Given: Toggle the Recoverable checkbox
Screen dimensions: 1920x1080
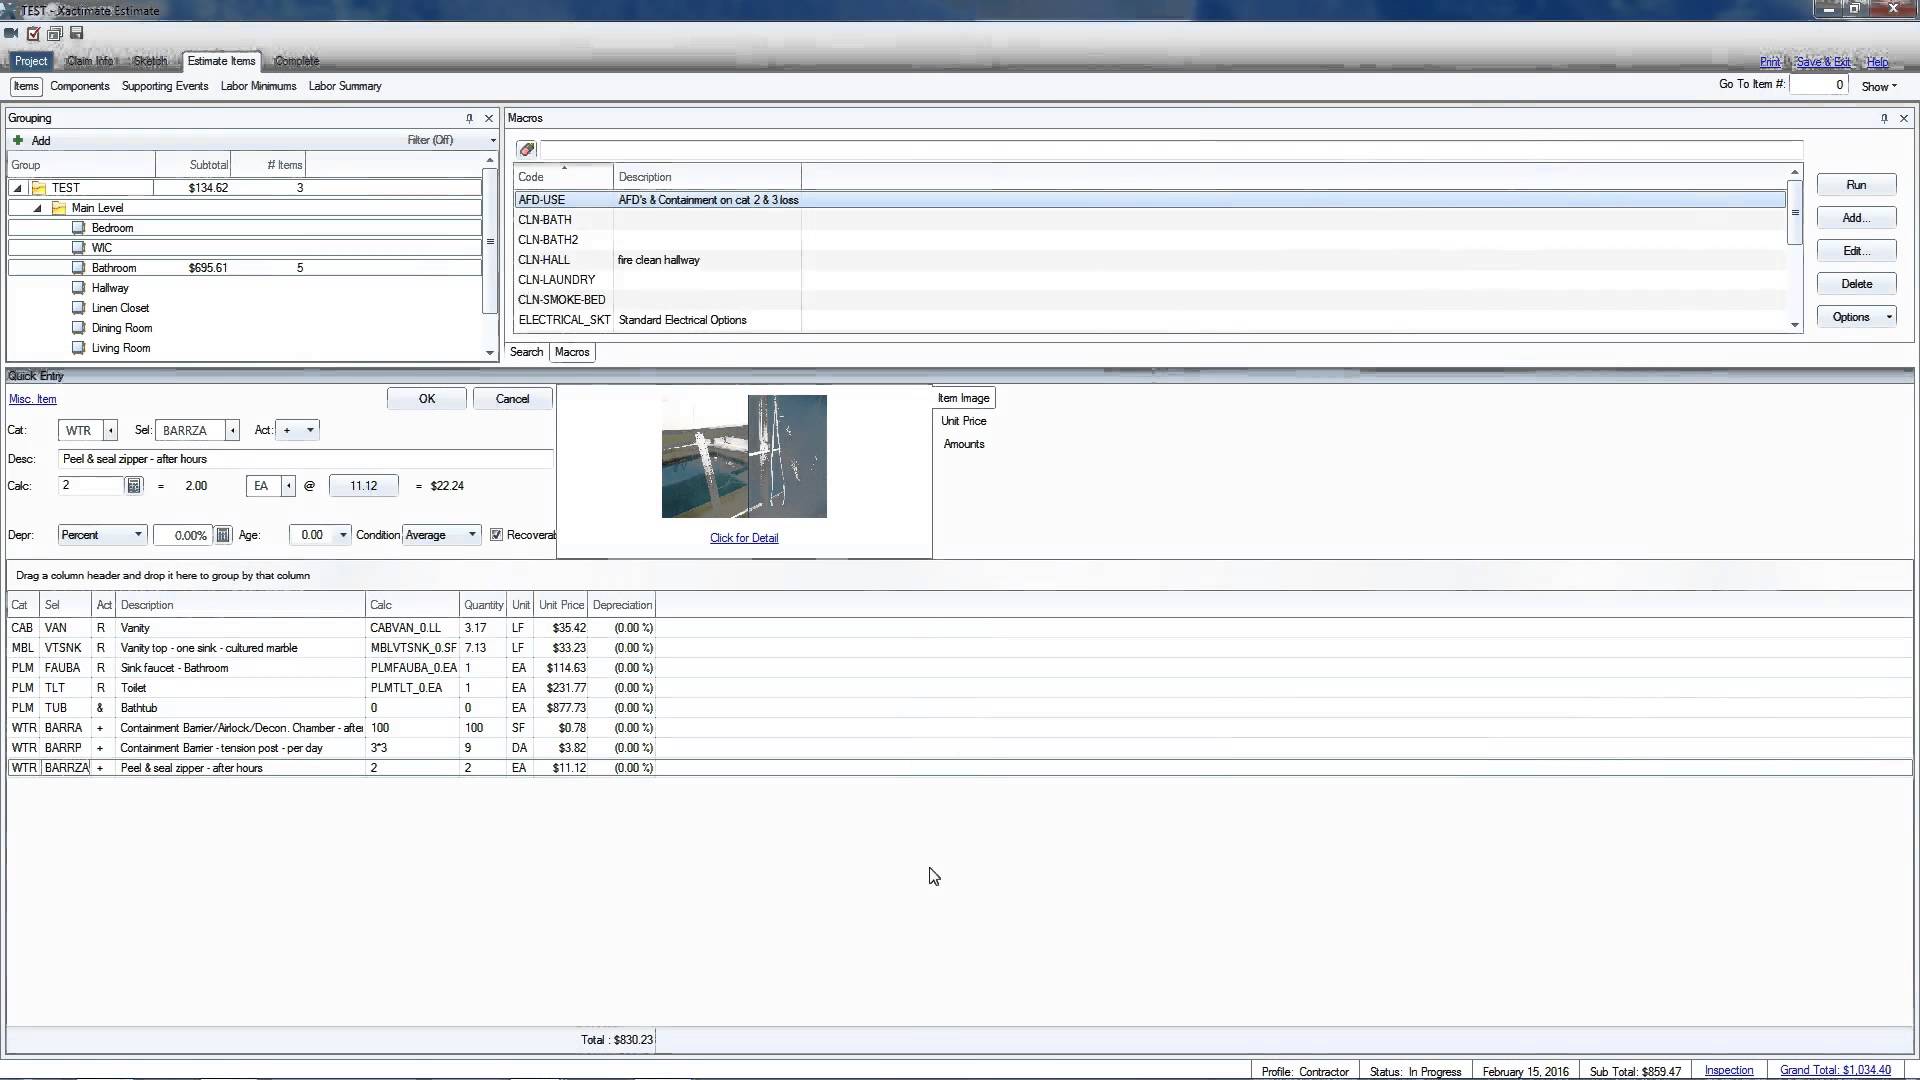Looking at the screenshot, I should 496,535.
